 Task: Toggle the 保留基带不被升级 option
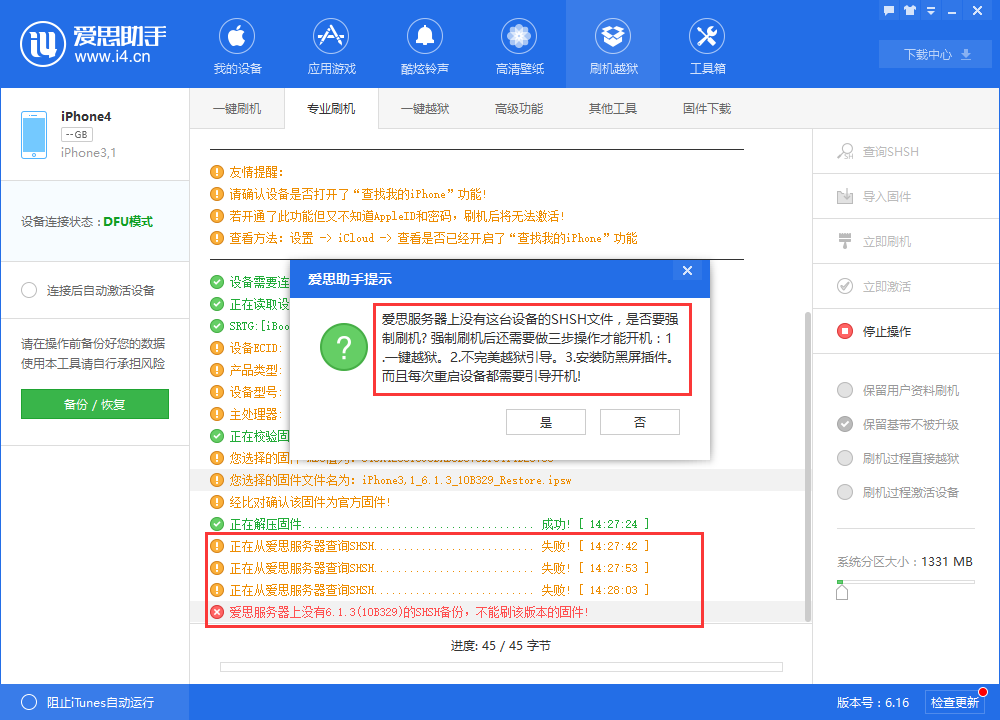pyautogui.click(x=844, y=423)
